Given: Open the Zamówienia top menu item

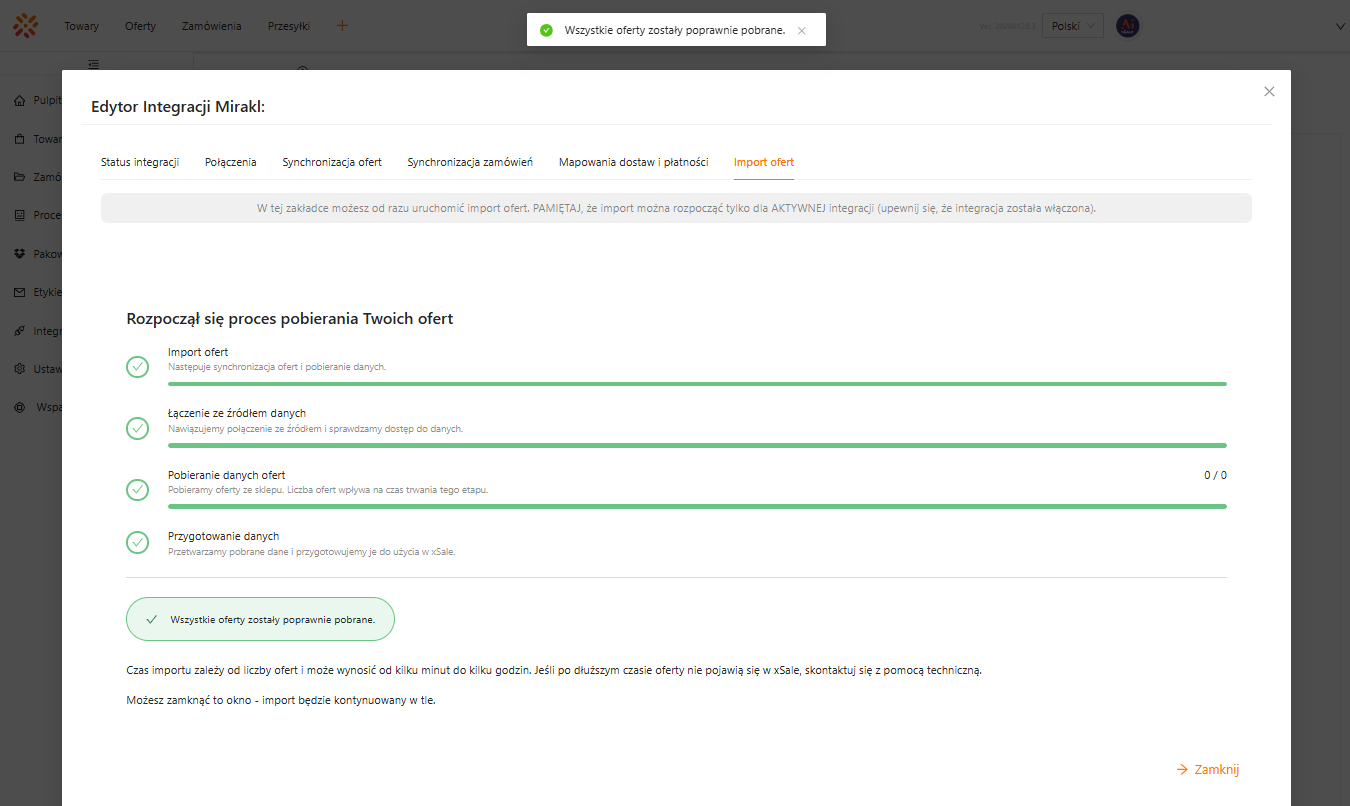Looking at the screenshot, I should coord(211,26).
